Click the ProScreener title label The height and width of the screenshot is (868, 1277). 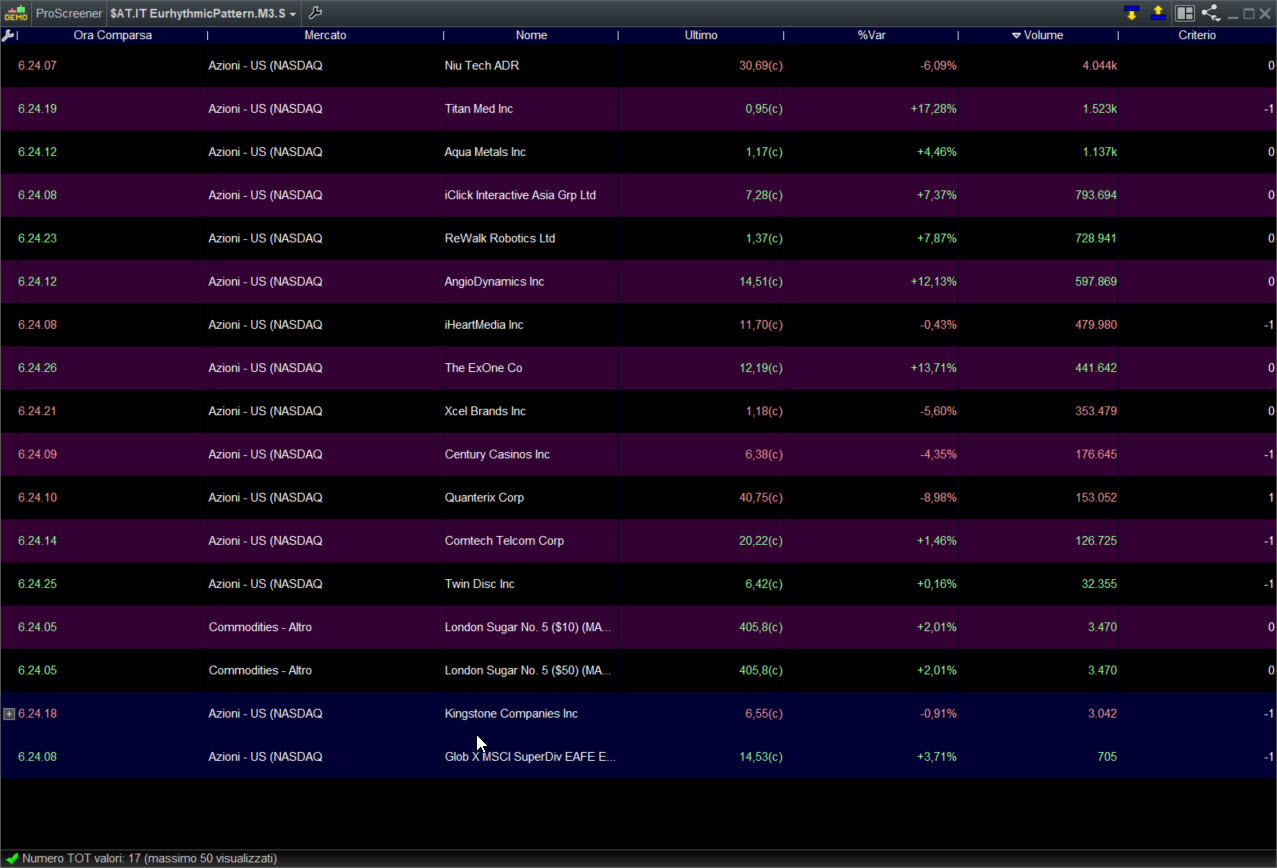69,14
